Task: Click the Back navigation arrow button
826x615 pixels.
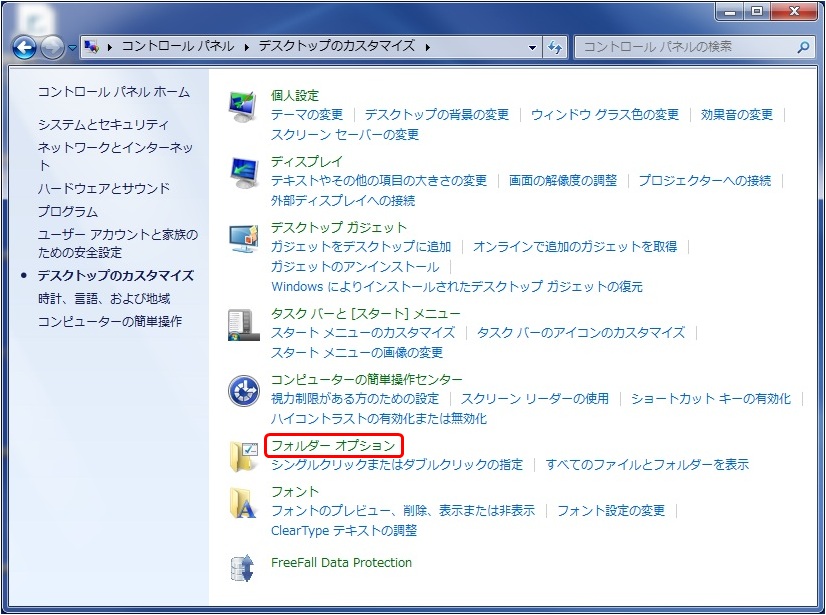Action: click(x=25, y=47)
